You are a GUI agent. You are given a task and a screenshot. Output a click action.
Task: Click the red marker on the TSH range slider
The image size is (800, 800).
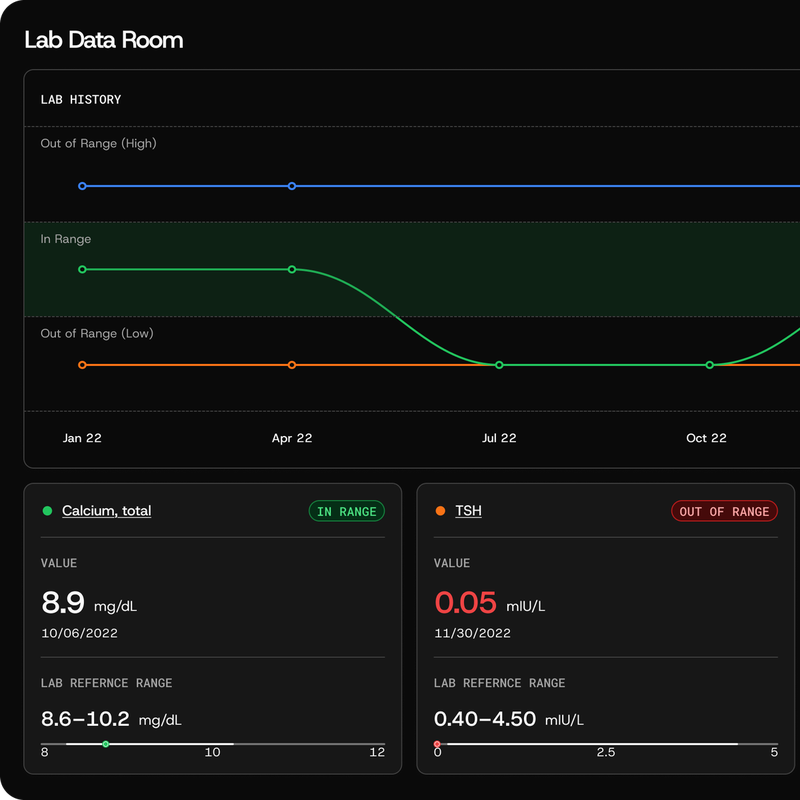[x=437, y=744]
